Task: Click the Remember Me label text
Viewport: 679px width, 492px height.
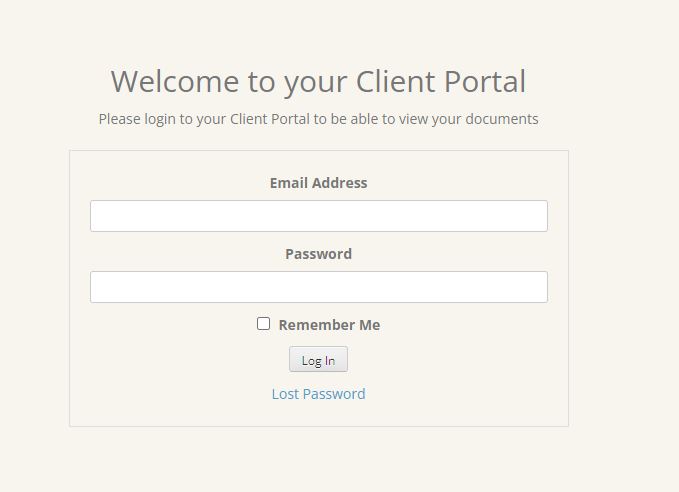Action: tap(329, 325)
